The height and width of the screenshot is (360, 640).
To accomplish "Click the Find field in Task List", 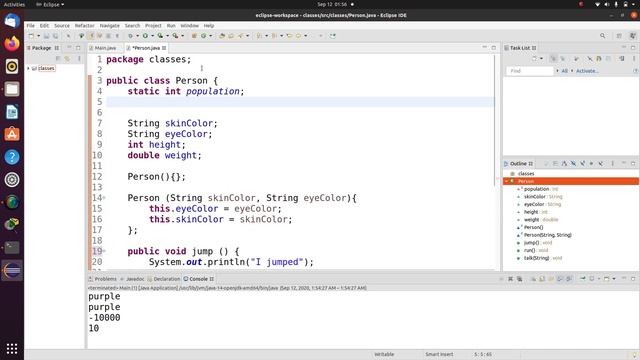I will tap(530, 71).
